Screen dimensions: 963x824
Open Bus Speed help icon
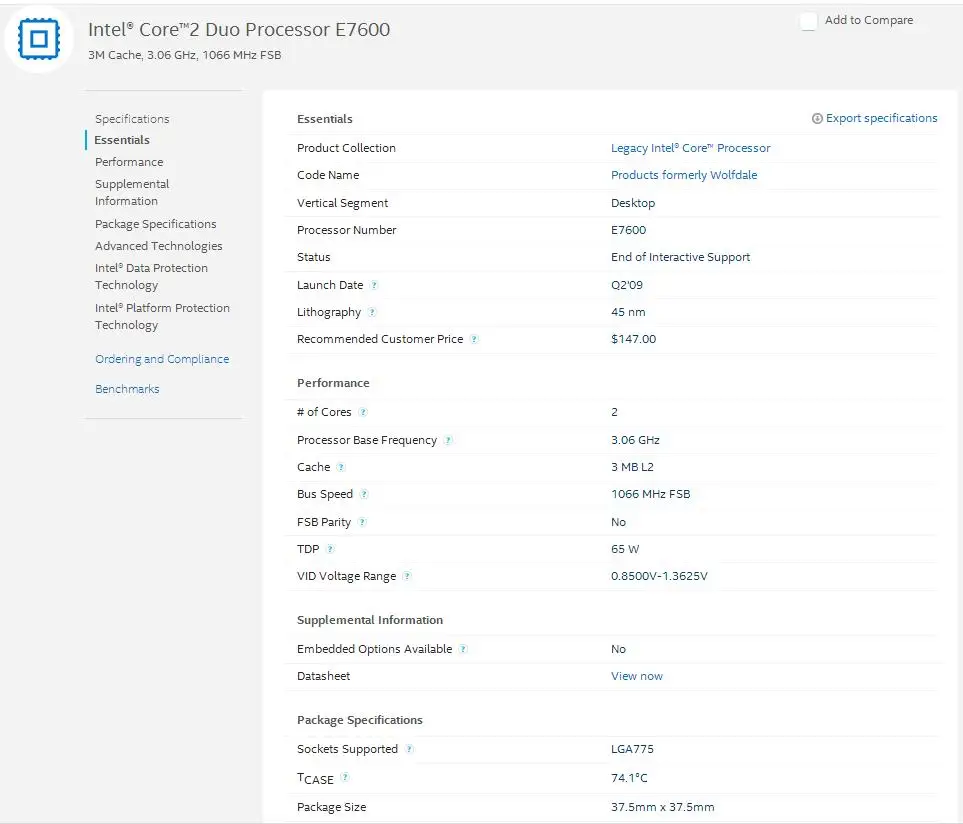(364, 494)
